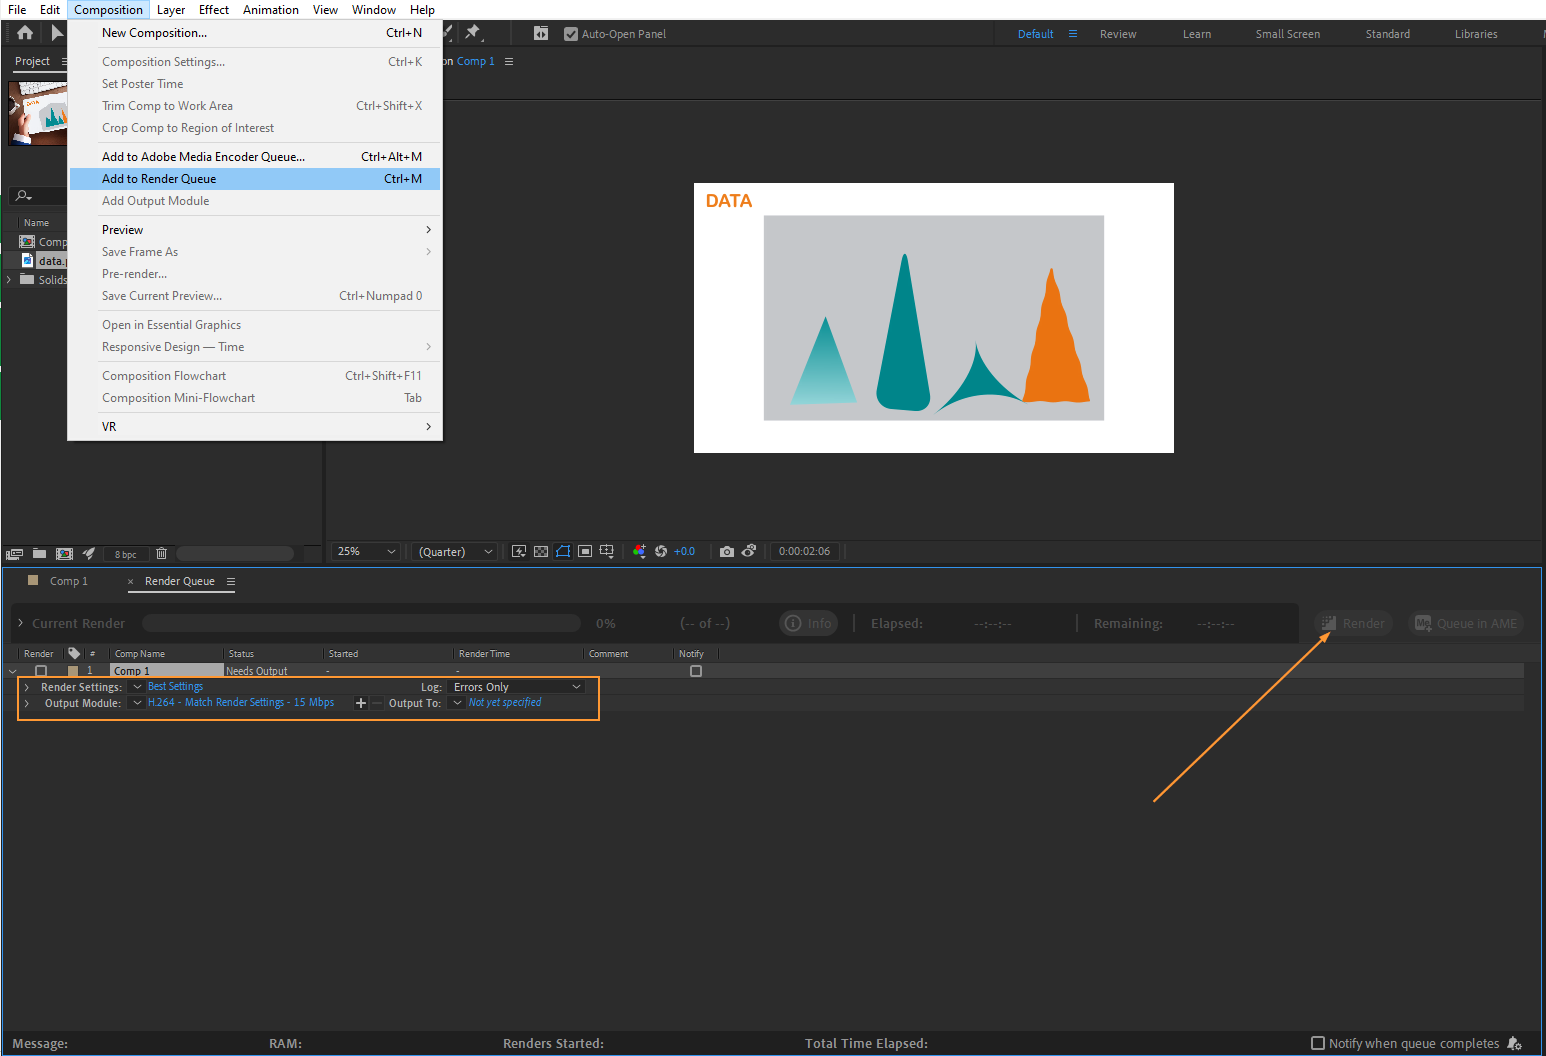Expand the Current Render section
Image resolution: width=1546 pixels, height=1056 pixels.
click(20, 623)
